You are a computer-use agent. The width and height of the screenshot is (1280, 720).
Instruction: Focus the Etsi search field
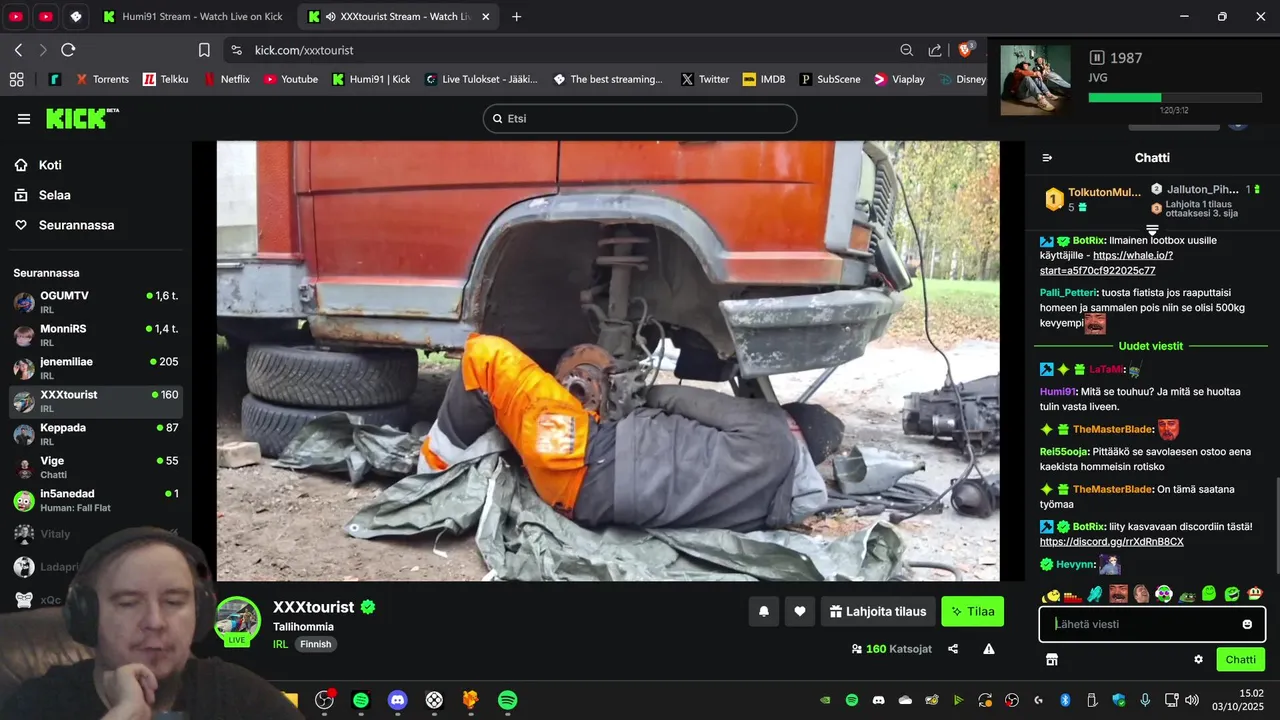(x=640, y=118)
